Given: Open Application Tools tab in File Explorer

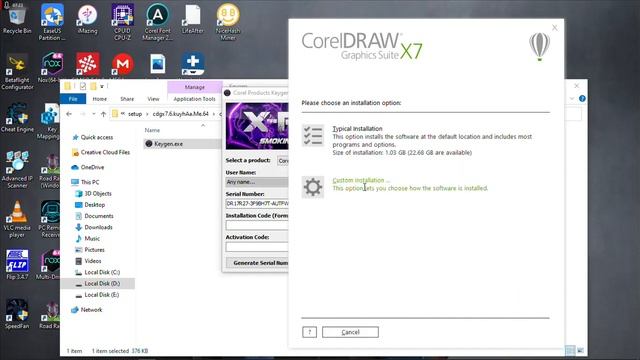Looking at the screenshot, I should pyautogui.click(x=194, y=99).
